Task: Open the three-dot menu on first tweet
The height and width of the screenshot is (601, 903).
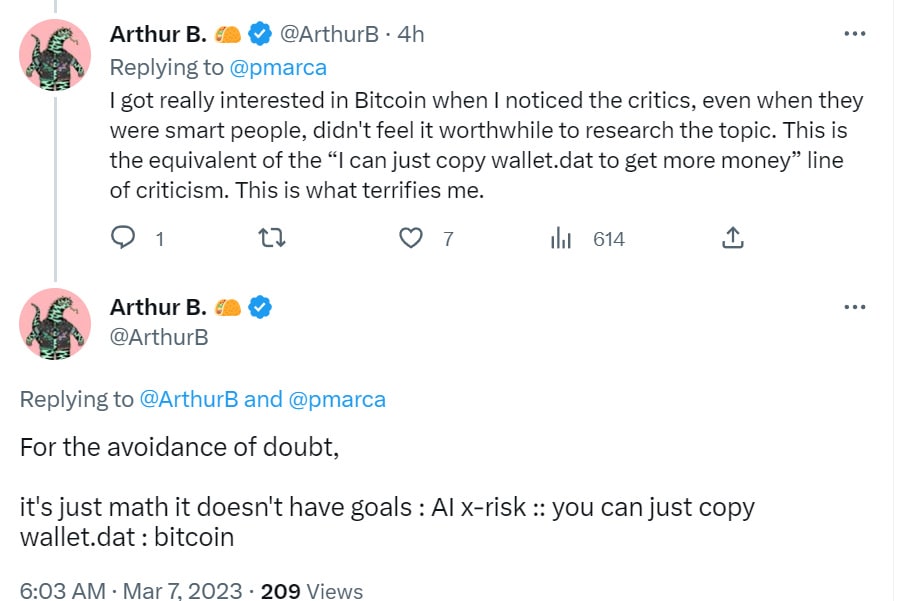Action: point(855,34)
